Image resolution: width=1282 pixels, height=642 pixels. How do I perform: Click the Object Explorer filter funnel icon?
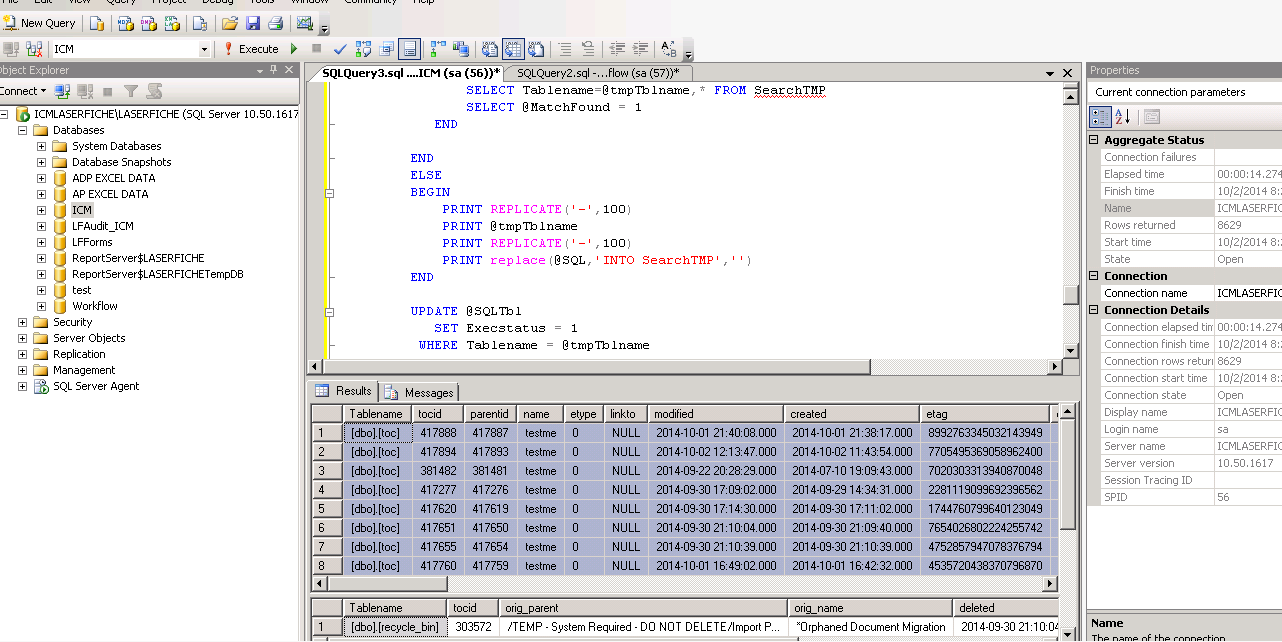131,91
